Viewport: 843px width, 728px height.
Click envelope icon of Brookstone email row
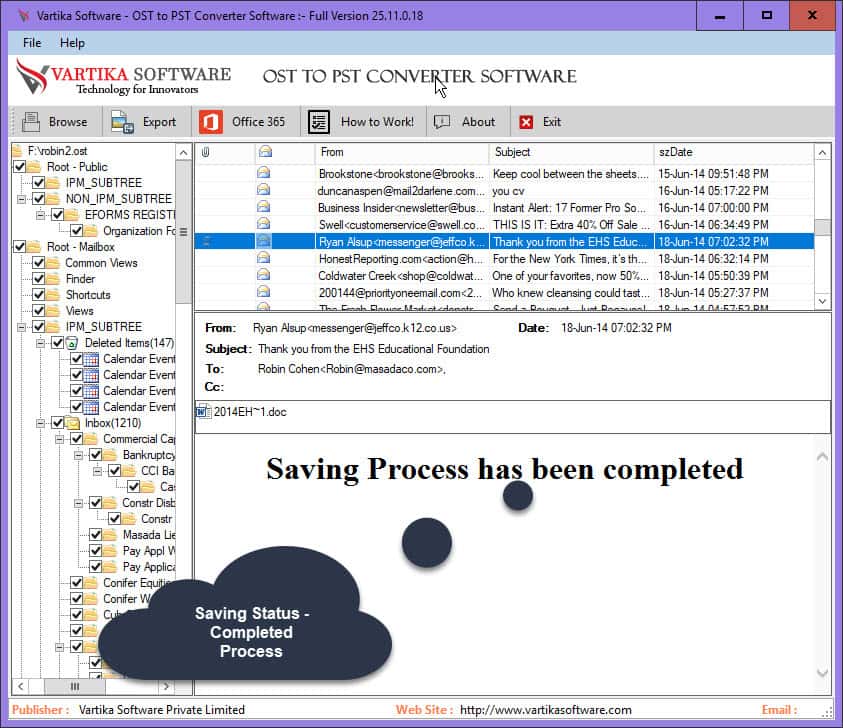pyautogui.click(x=263, y=173)
